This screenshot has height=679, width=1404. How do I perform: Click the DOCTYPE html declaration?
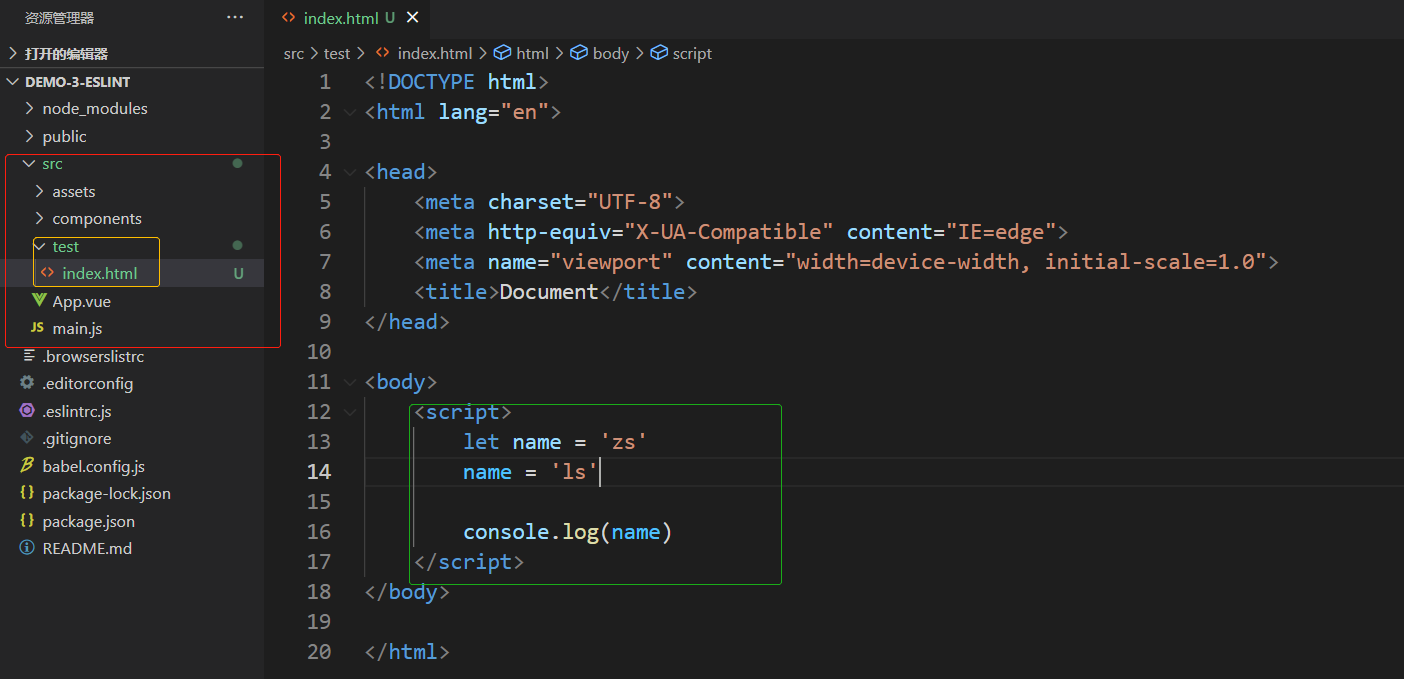click(457, 82)
